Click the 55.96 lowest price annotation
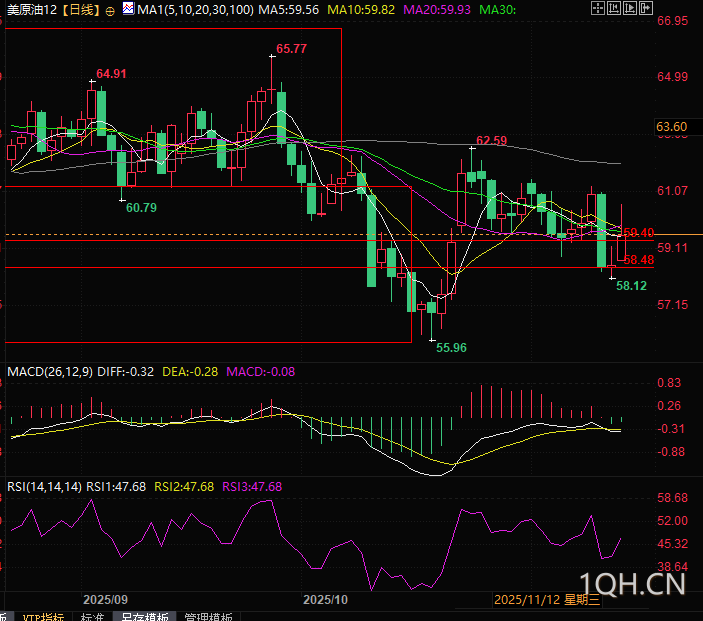Viewport: 703px width, 621px height. (x=451, y=347)
